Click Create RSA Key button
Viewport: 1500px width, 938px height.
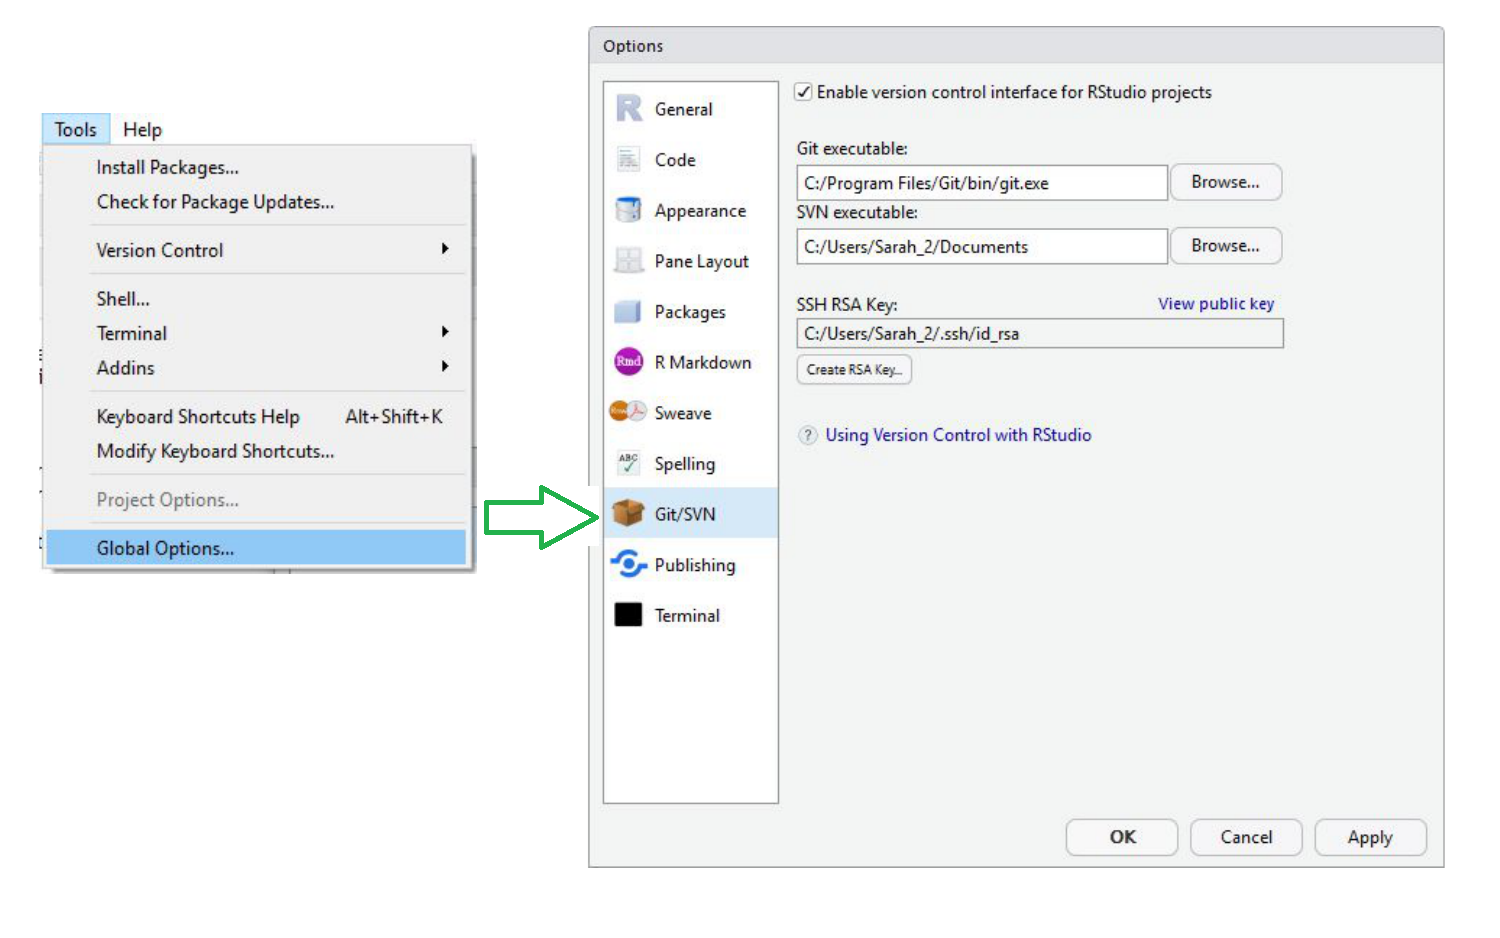point(854,370)
